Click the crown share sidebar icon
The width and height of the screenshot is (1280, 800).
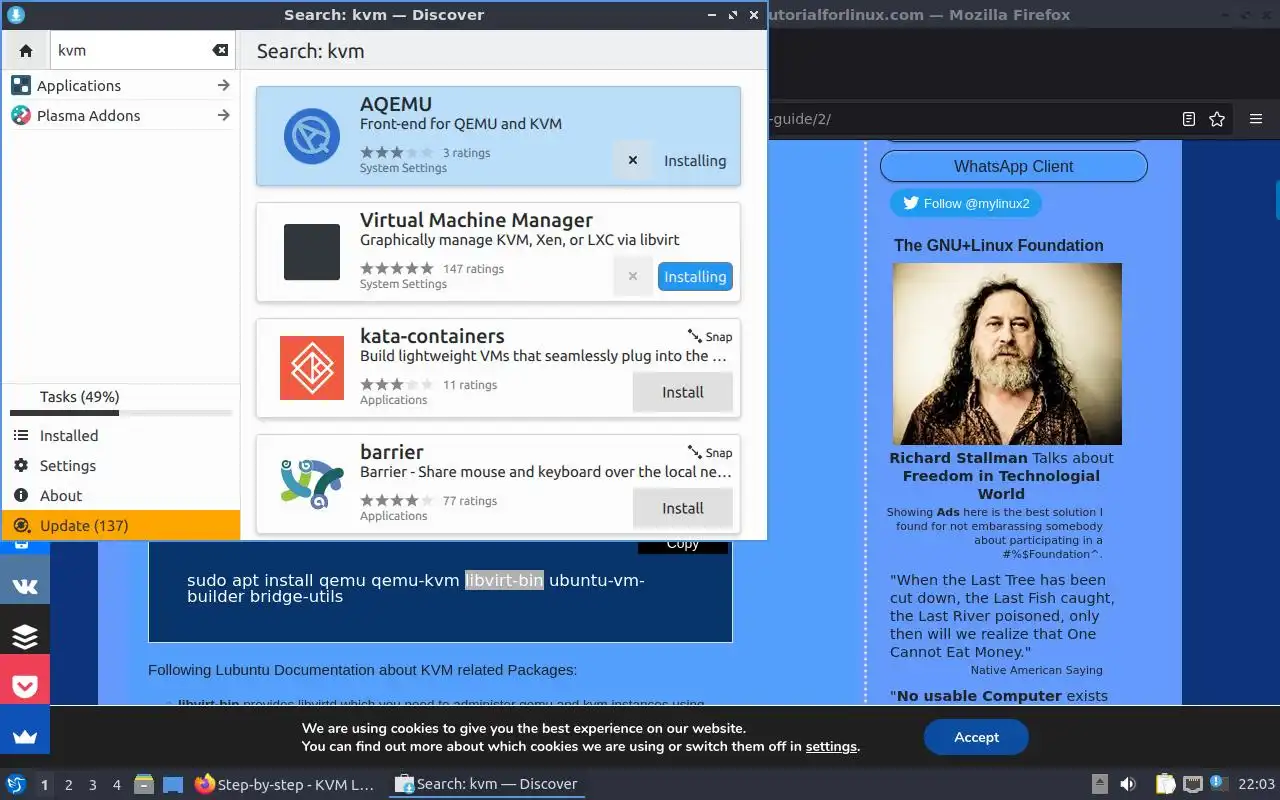click(x=25, y=737)
